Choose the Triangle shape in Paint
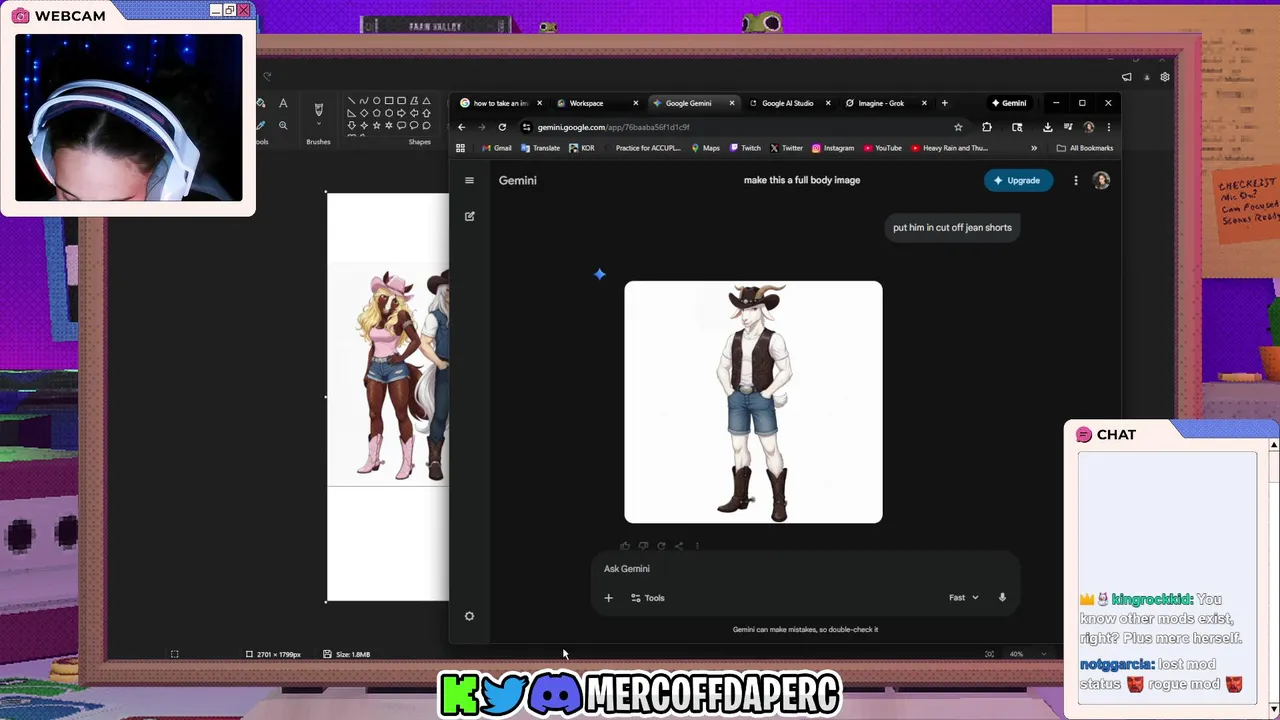The height and width of the screenshot is (720, 1280). (x=427, y=101)
